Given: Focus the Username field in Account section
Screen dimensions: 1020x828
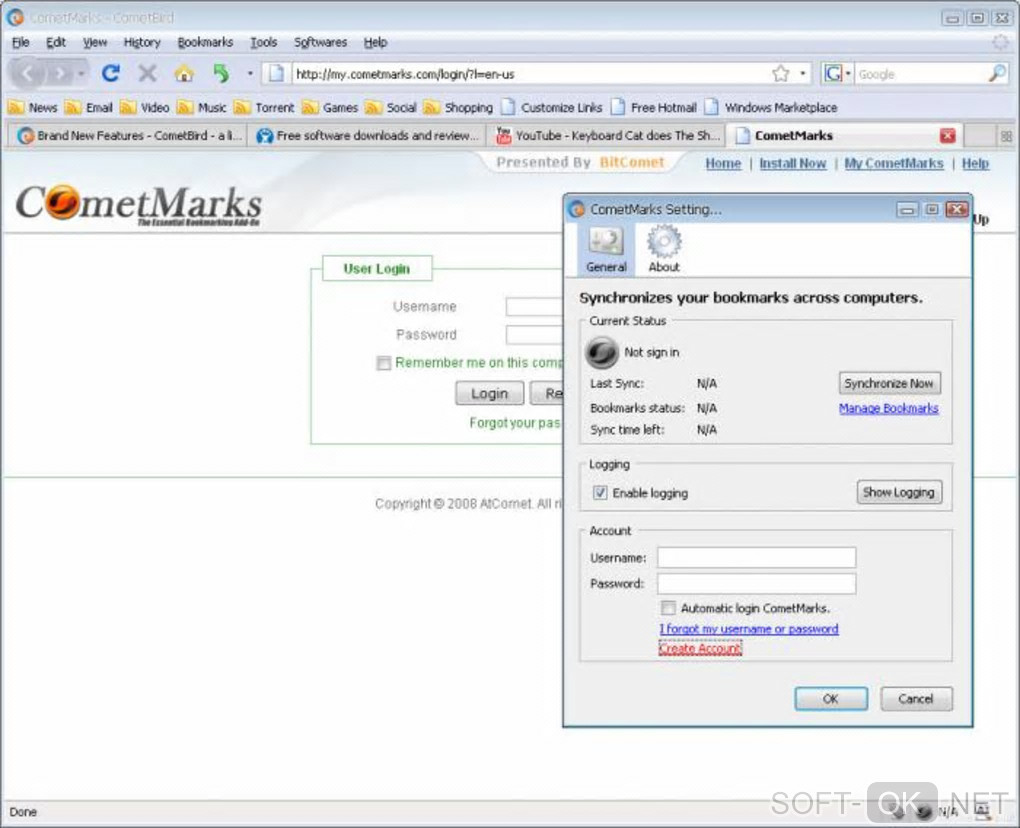Looking at the screenshot, I should tap(757, 557).
